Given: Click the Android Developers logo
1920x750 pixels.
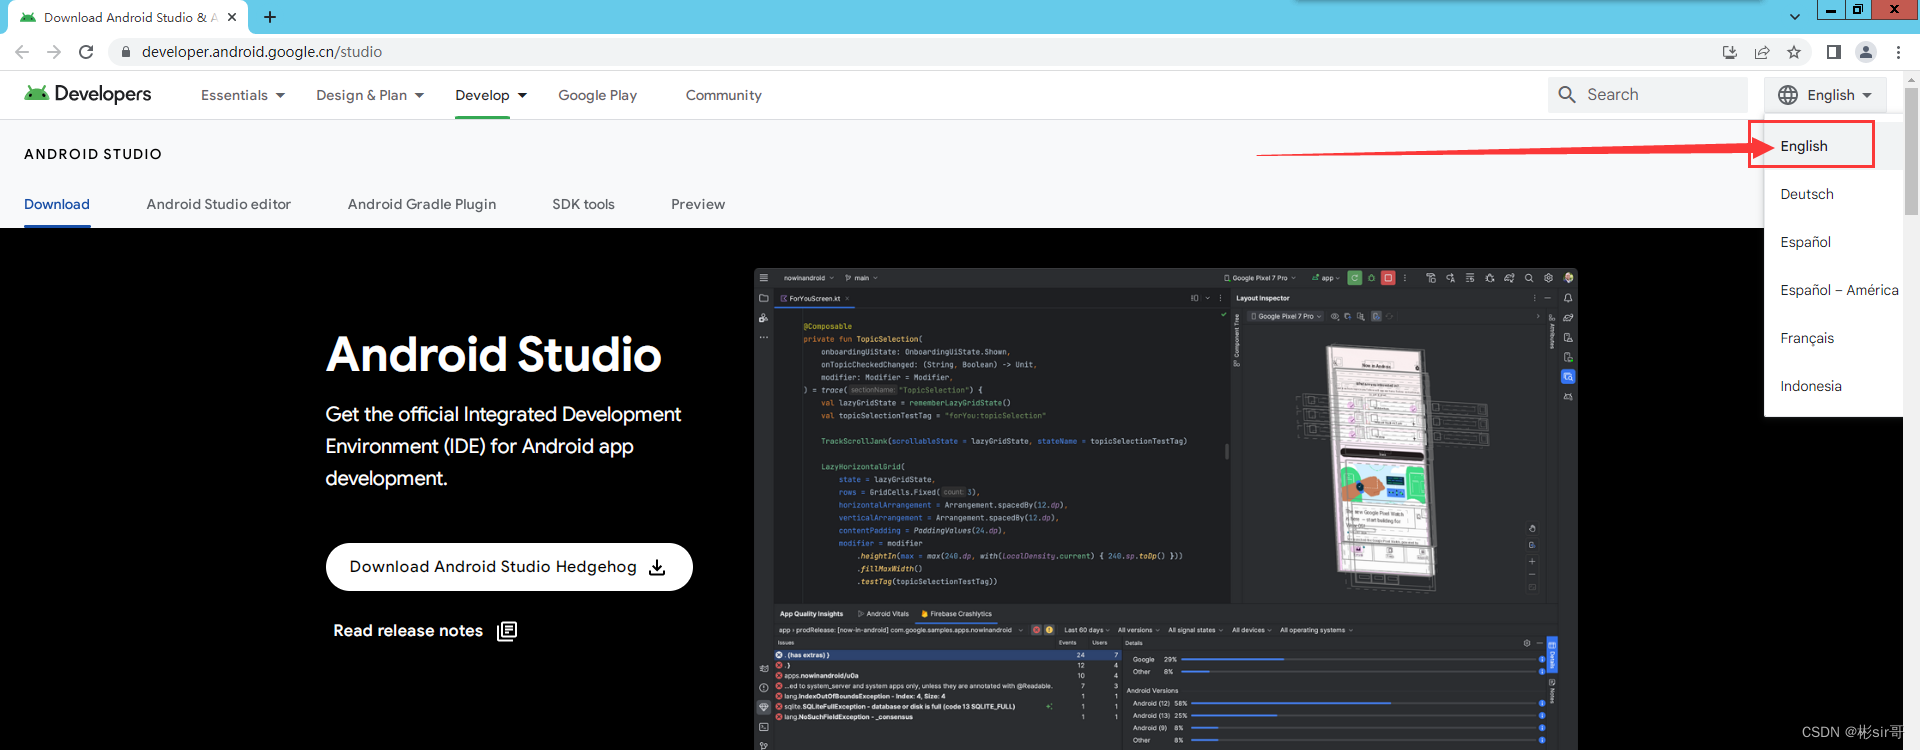Looking at the screenshot, I should pos(88,94).
